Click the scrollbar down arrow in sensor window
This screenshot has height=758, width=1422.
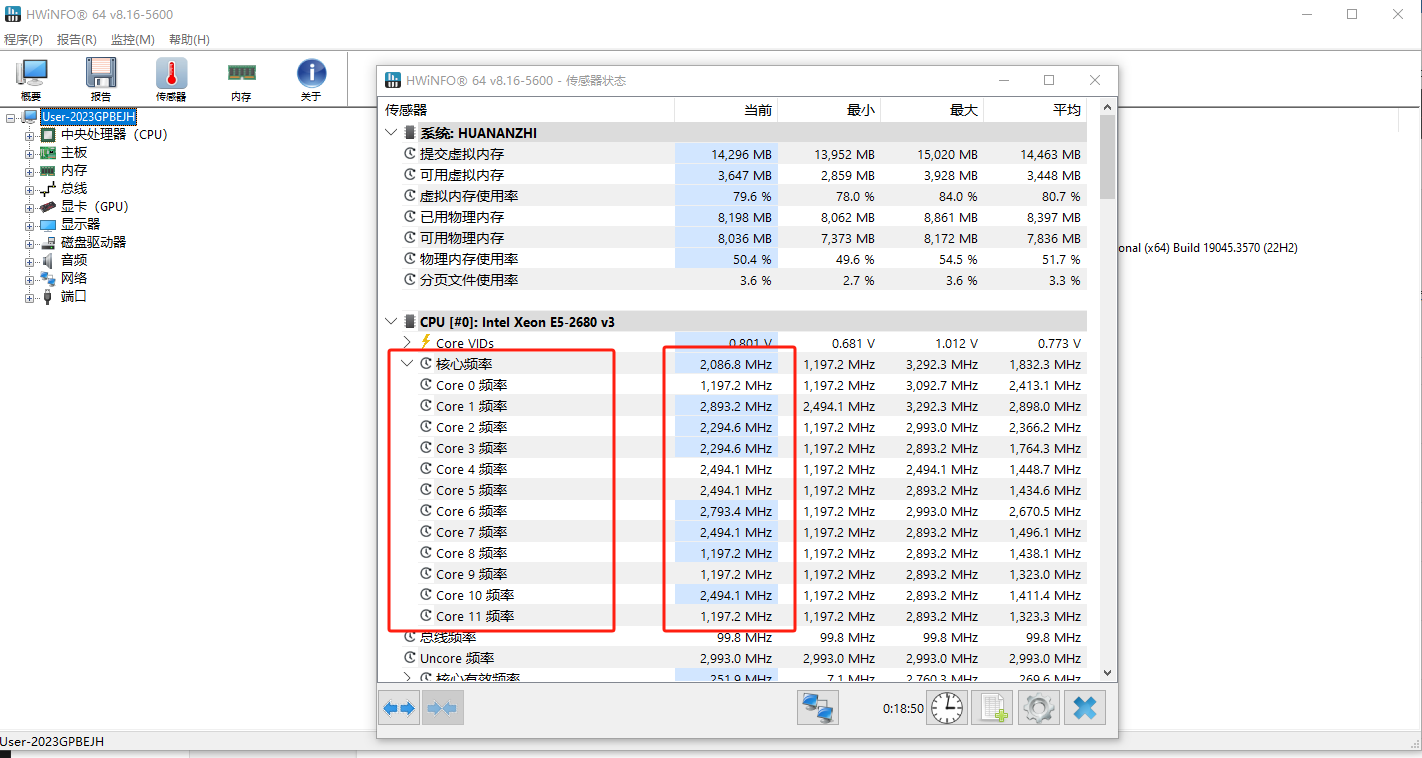[x=1107, y=673]
